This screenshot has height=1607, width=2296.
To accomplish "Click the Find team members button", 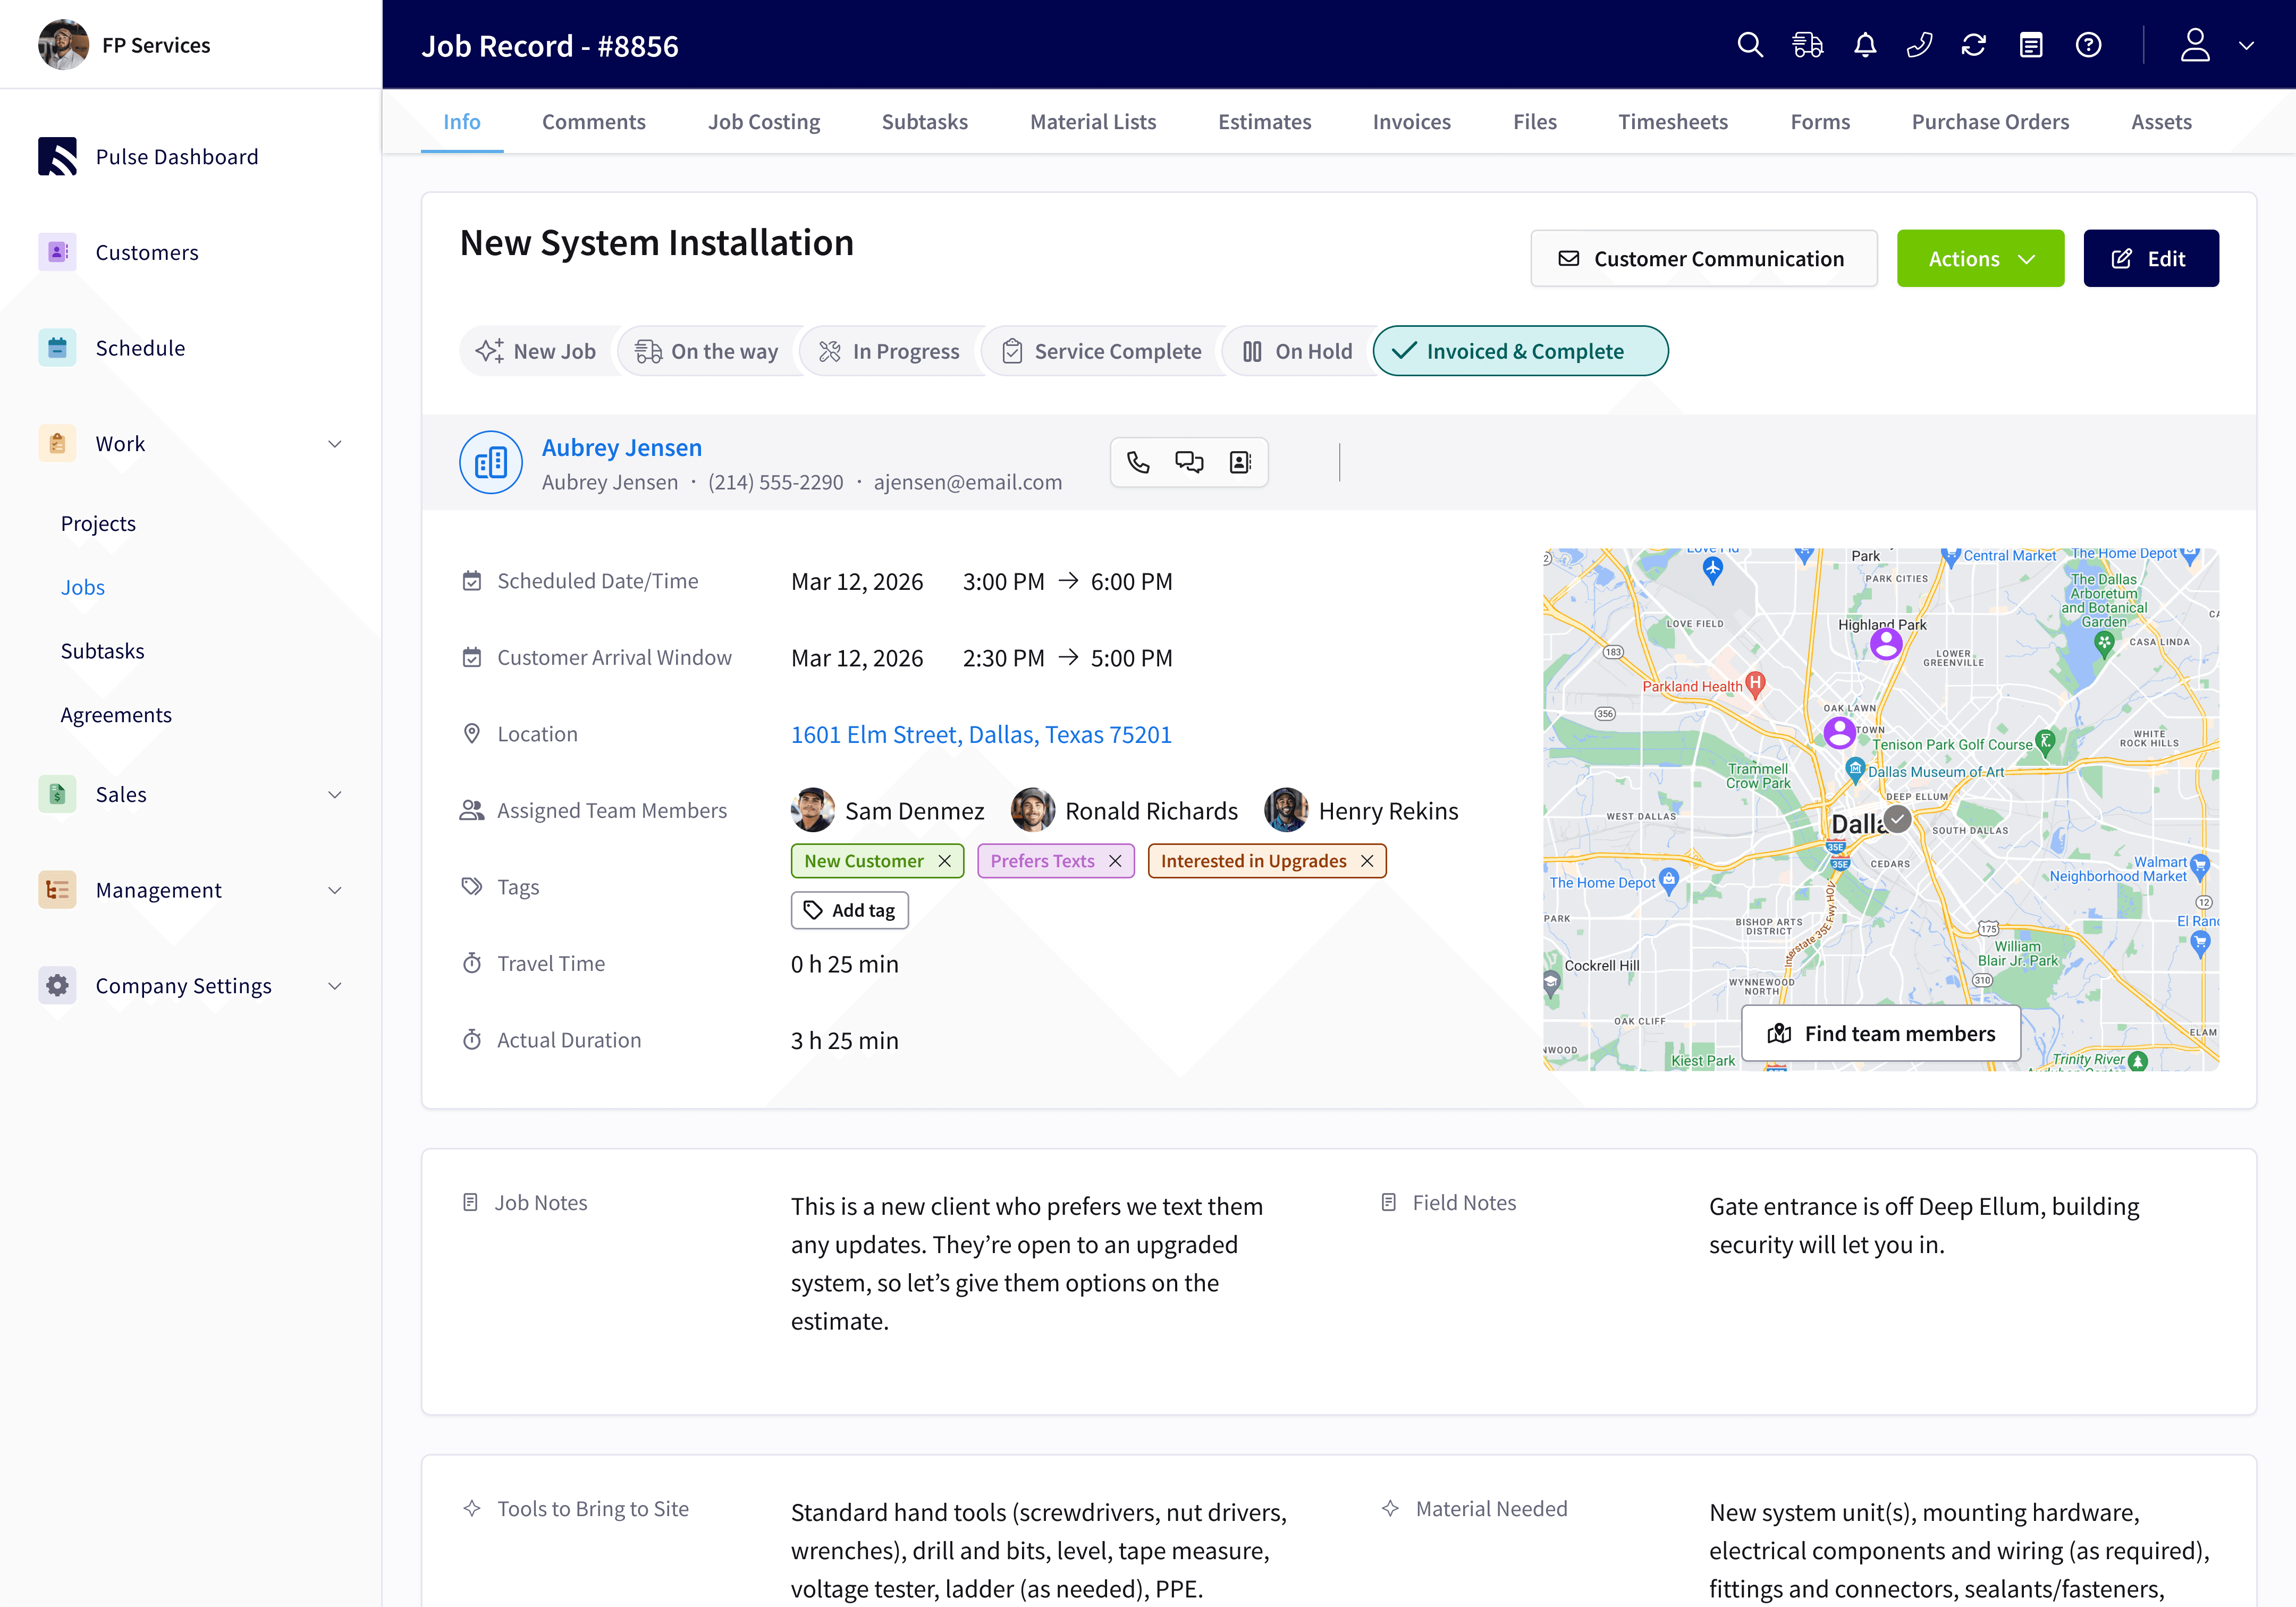I will pyautogui.click(x=1880, y=1033).
